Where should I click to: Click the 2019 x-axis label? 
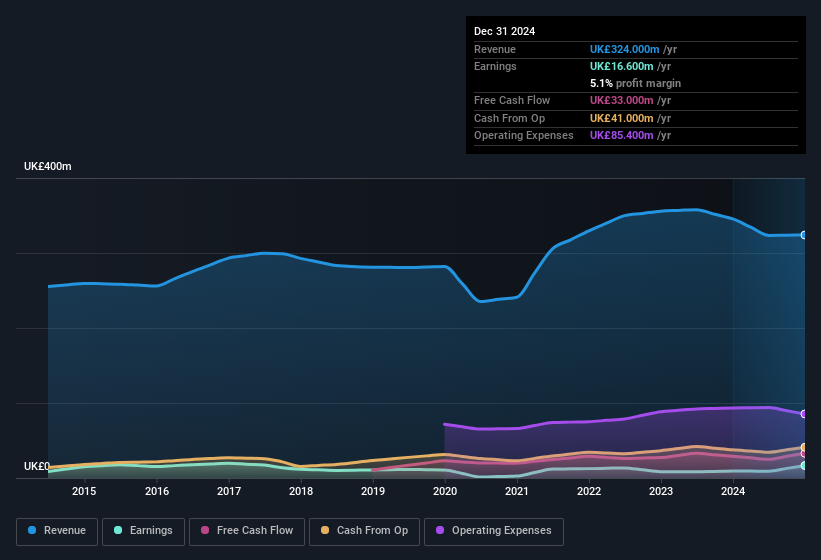tap(373, 491)
